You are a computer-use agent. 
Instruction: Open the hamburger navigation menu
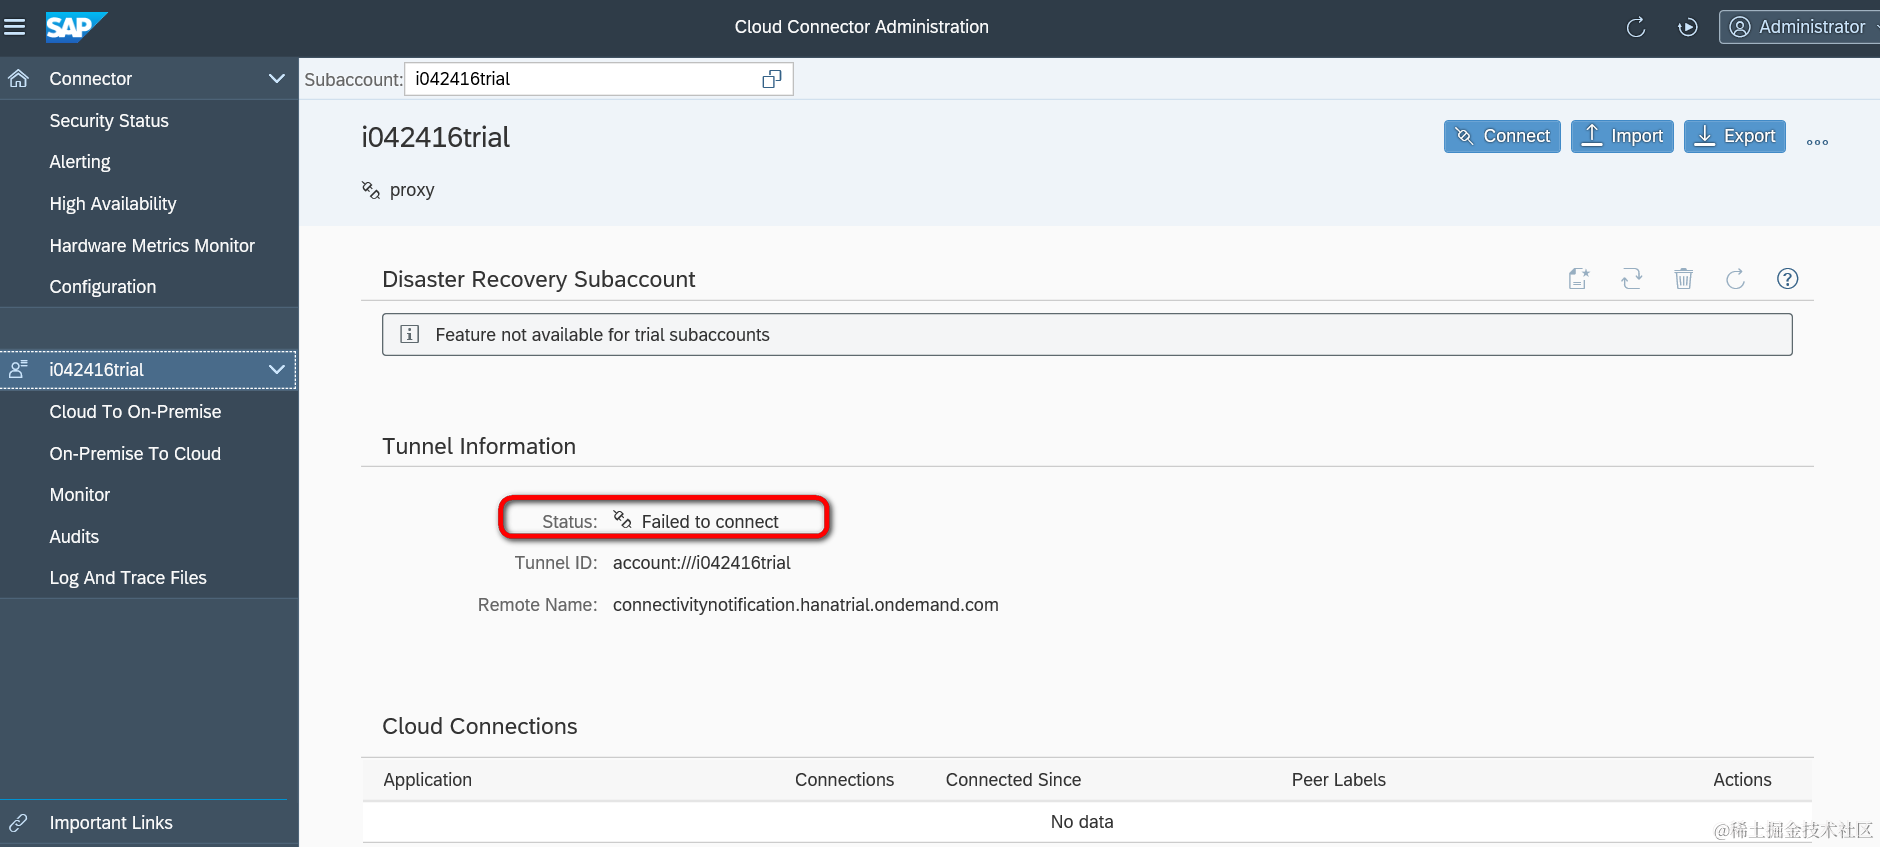(x=15, y=27)
